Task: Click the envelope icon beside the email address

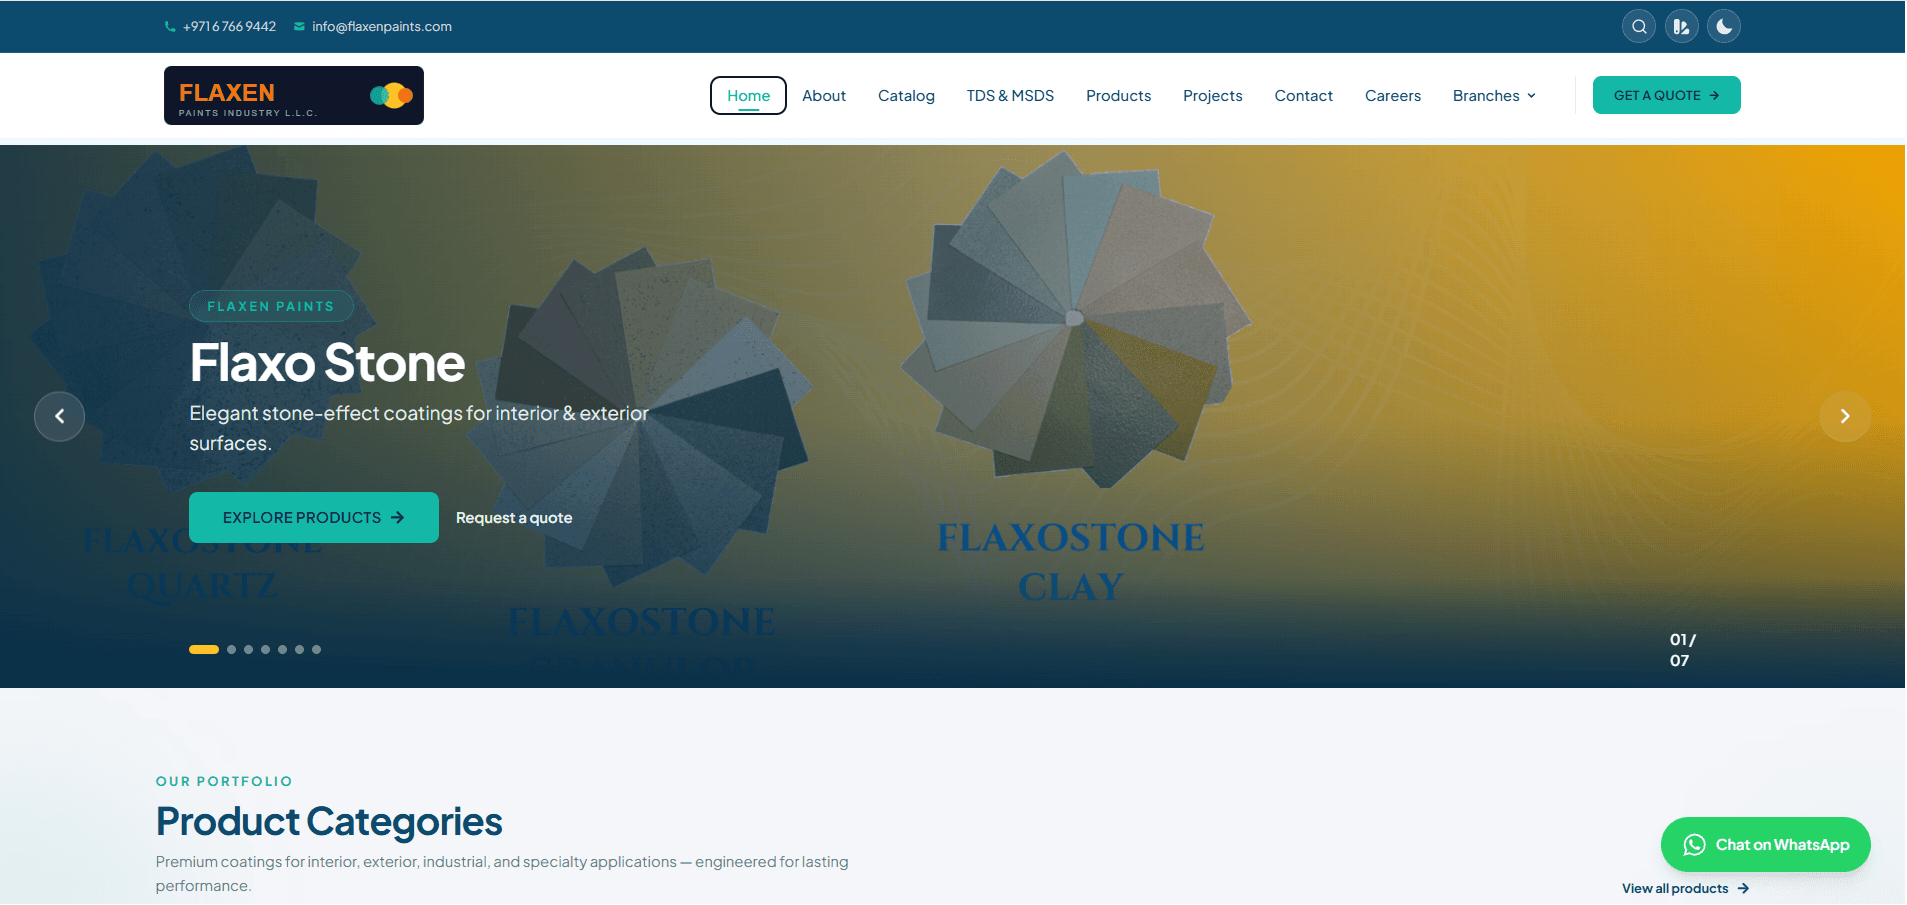Action: (x=299, y=27)
